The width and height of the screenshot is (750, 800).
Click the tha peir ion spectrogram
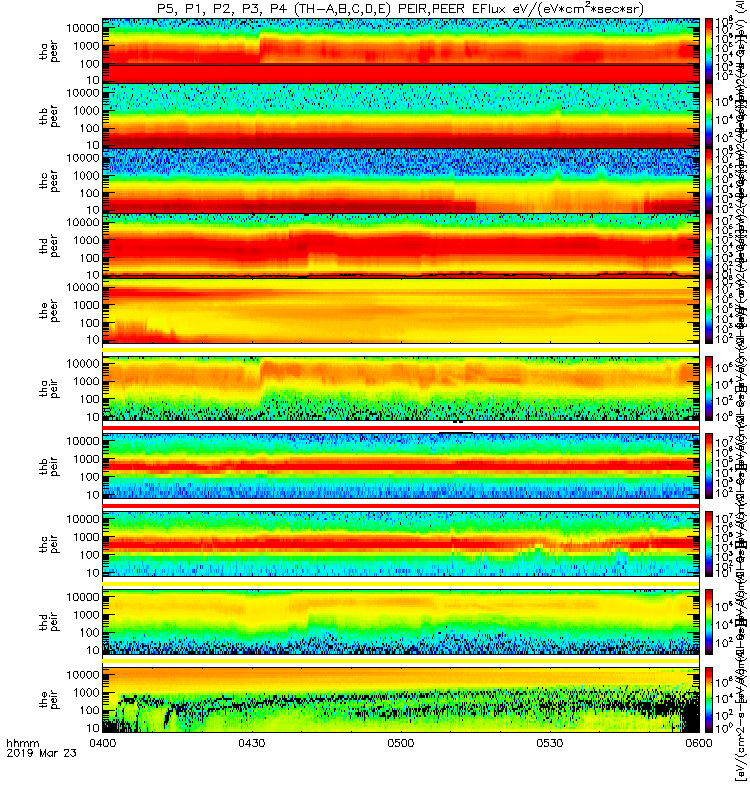click(401, 388)
